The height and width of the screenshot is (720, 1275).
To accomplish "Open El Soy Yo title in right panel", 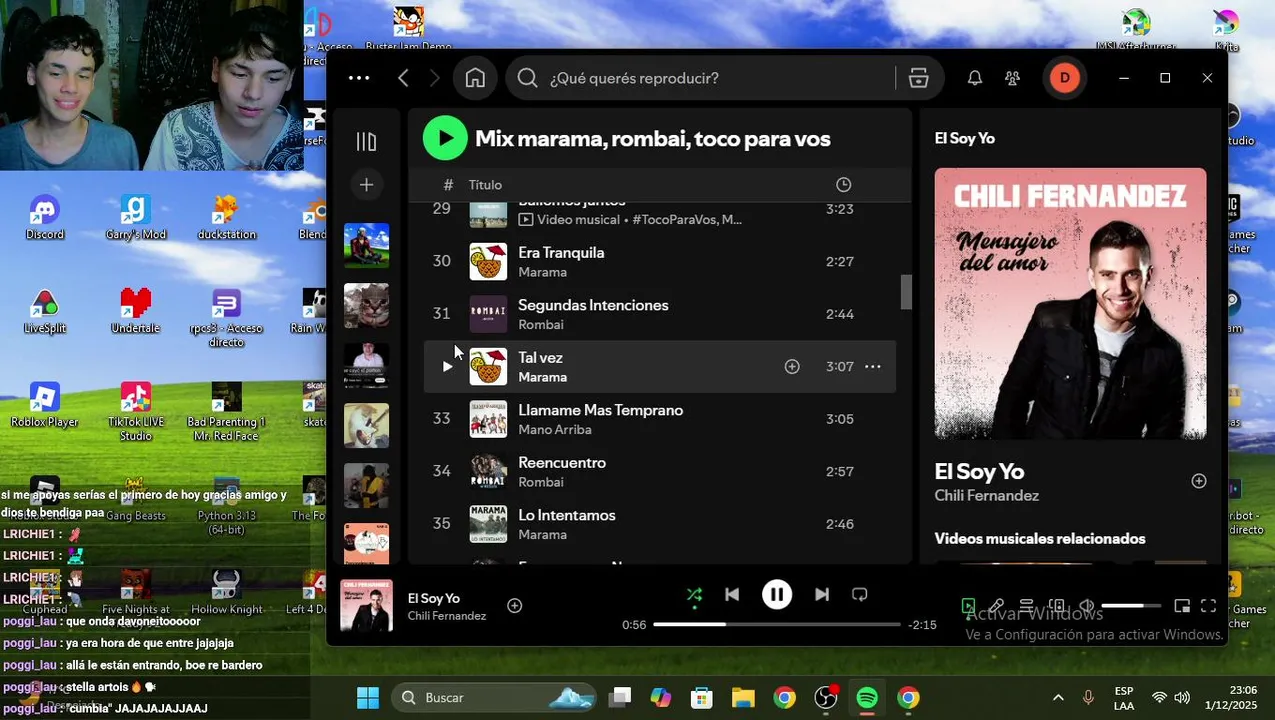I will pos(979,471).
